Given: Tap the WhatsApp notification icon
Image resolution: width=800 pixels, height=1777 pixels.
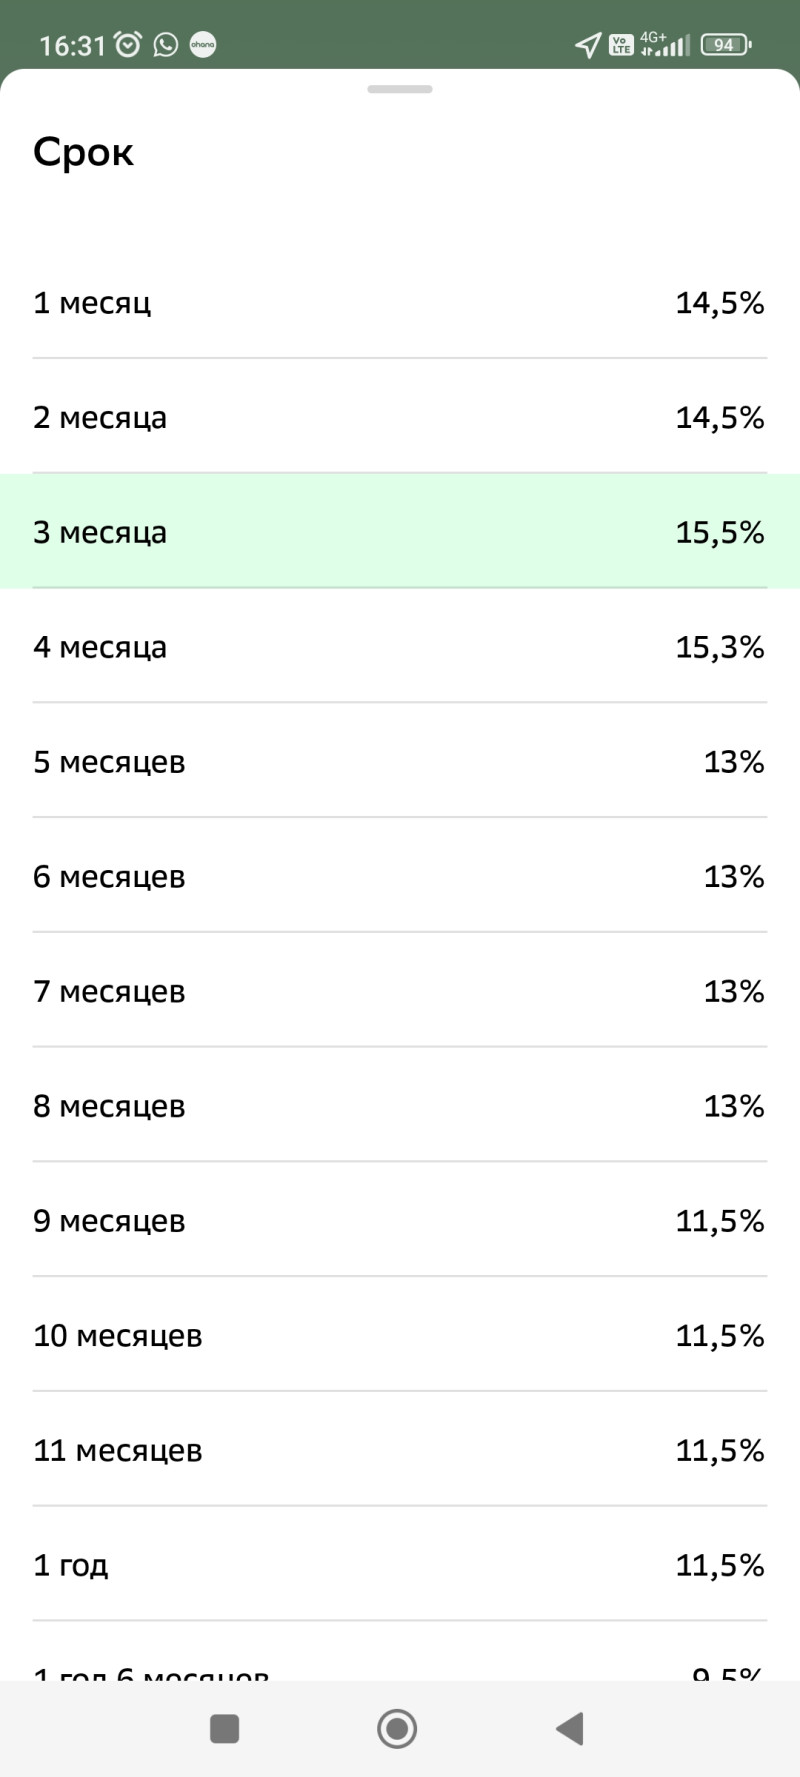Looking at the screenshot, I should pos(166,45).
